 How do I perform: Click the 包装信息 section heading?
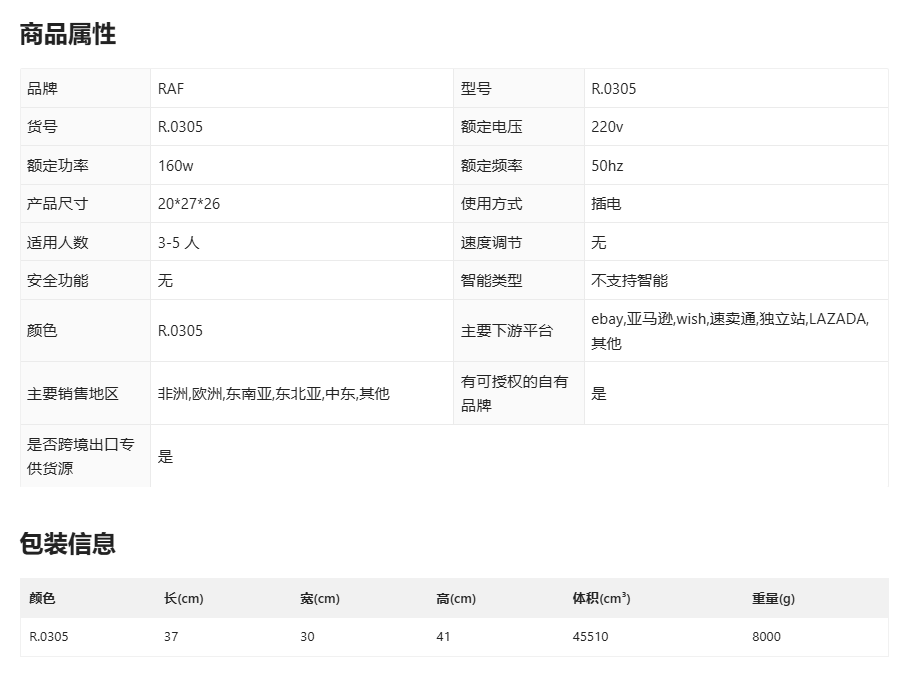[x=68, y=544]
